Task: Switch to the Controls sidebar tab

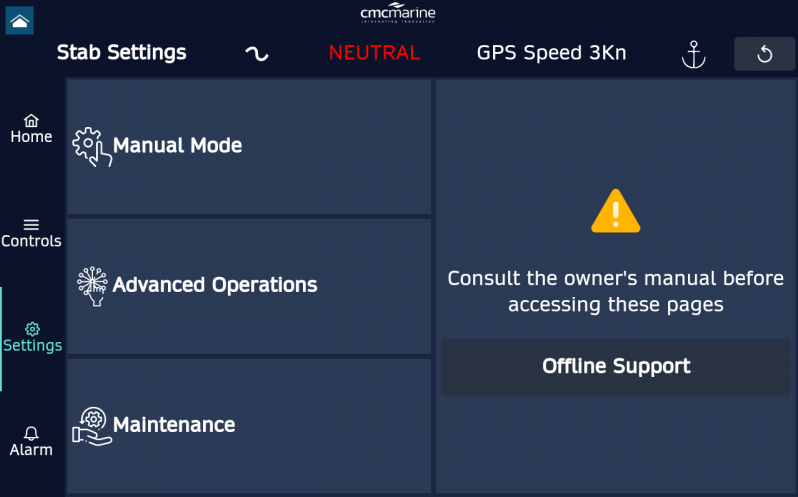Action: [31, 234]
